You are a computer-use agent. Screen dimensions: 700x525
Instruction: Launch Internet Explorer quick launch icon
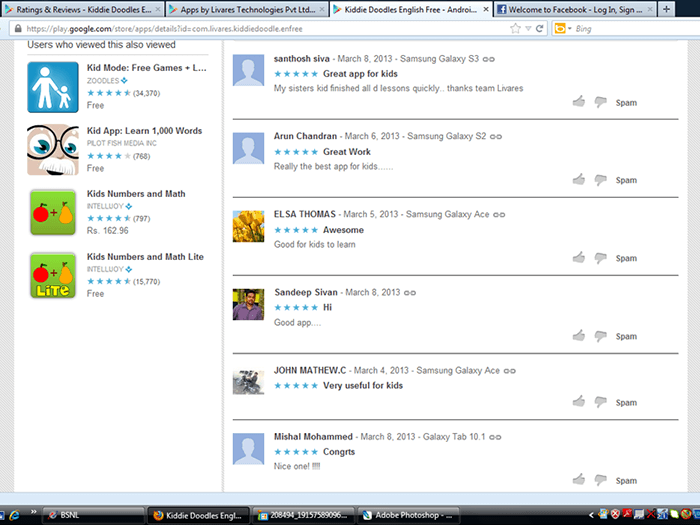click(x=14, y=515)
